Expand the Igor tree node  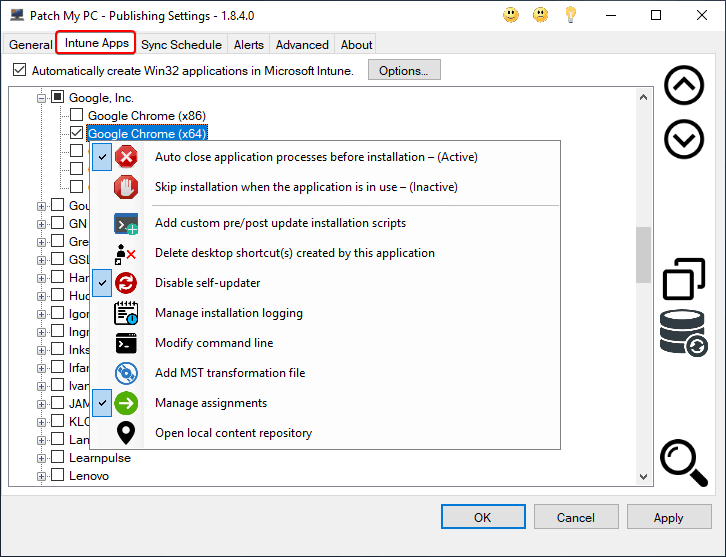pyautogui.click(x=41, y=314)
